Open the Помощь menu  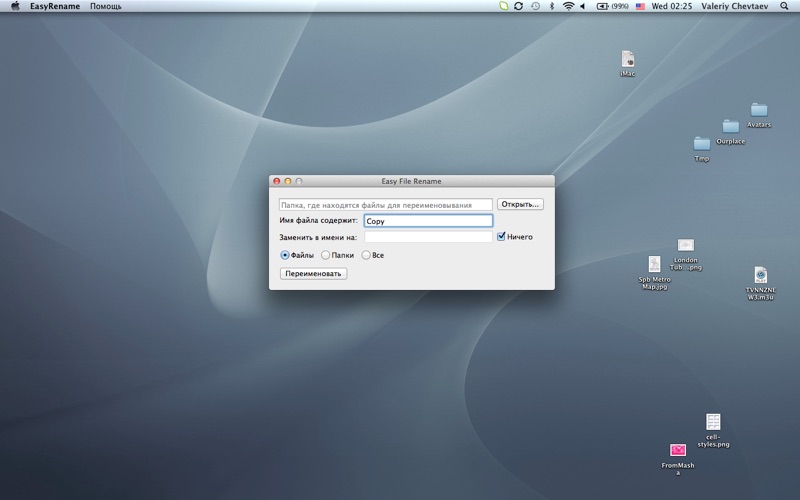106,6
